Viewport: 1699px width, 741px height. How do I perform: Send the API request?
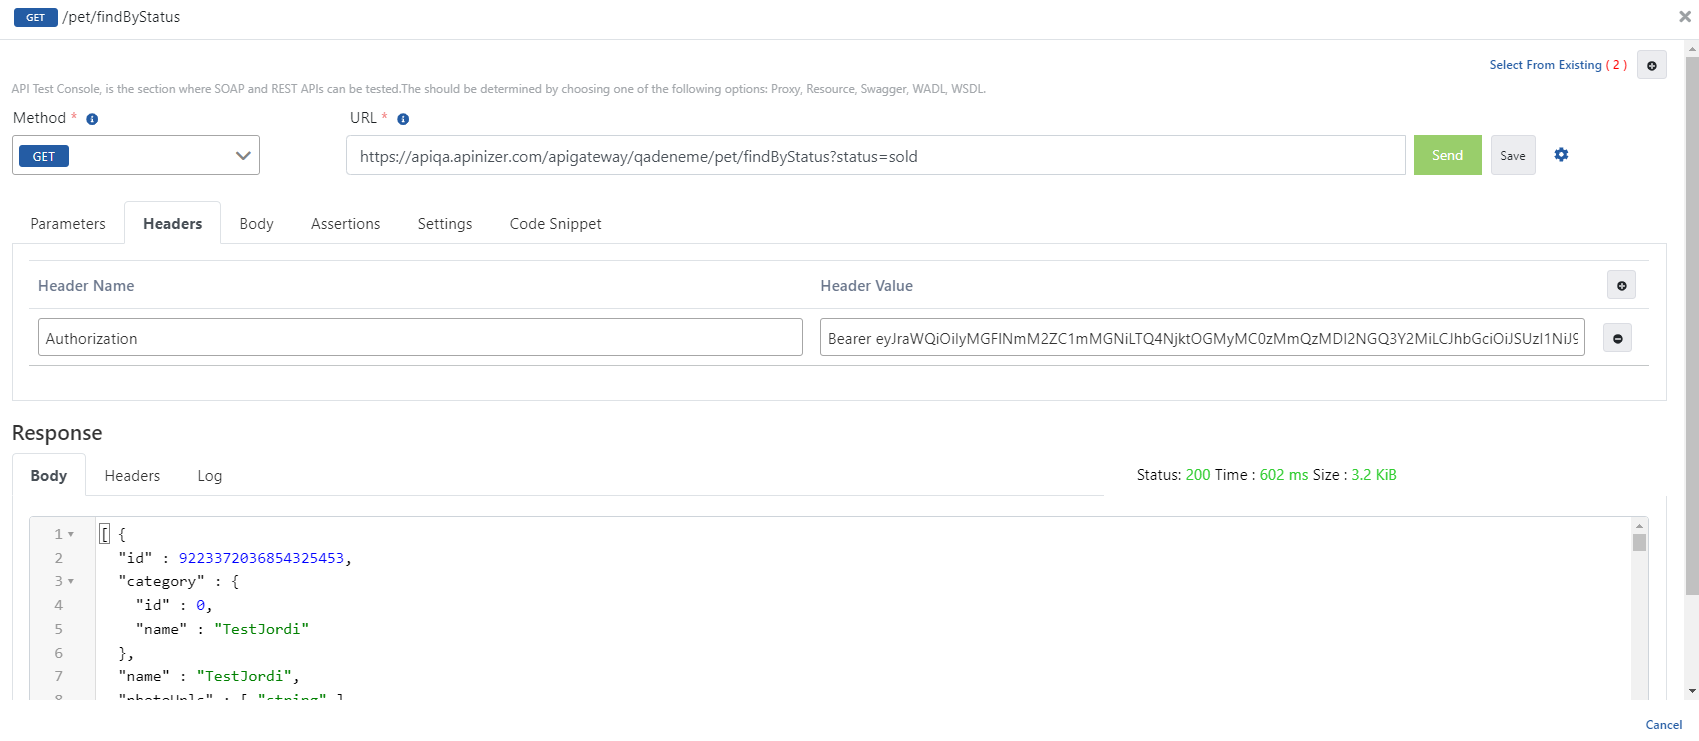(x=1447, y=156)
